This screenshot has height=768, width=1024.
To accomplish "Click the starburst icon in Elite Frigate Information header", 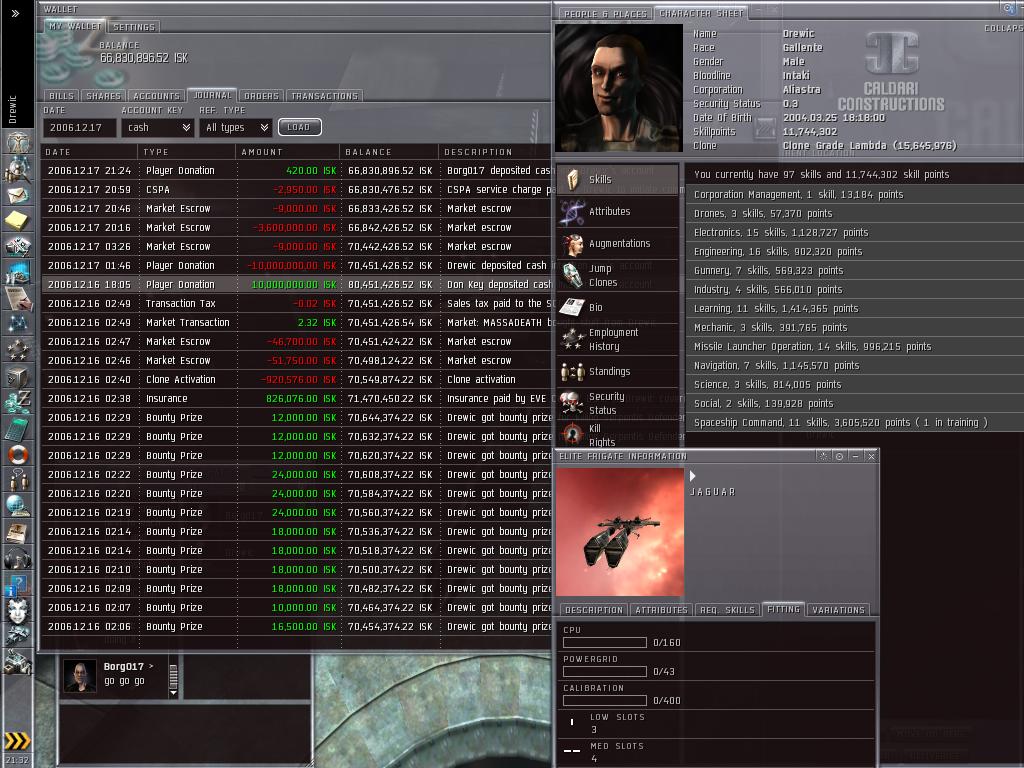I will (x=824, y=456).
